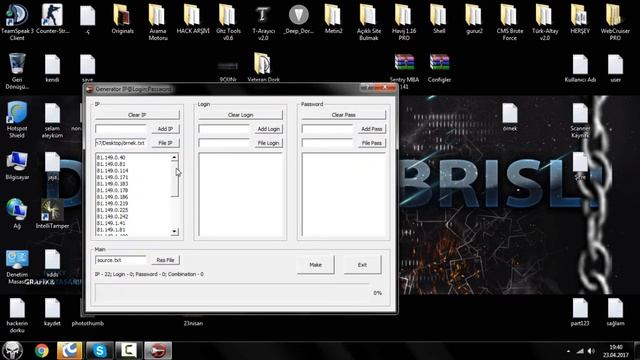640x360 pixels.
Task: Click the IP list scroll up arrow
Action: click(174, 157)
